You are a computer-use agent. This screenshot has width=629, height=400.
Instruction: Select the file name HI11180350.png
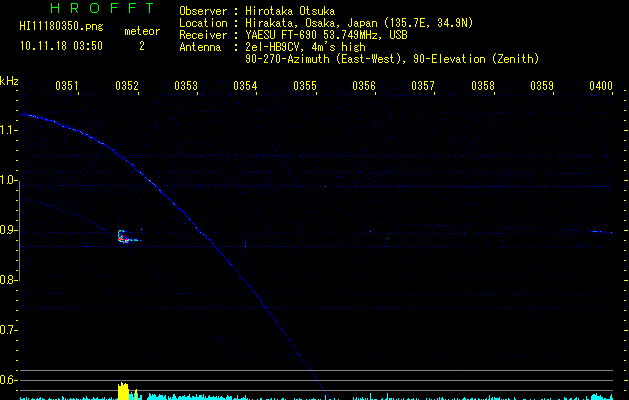pos(61,26)
